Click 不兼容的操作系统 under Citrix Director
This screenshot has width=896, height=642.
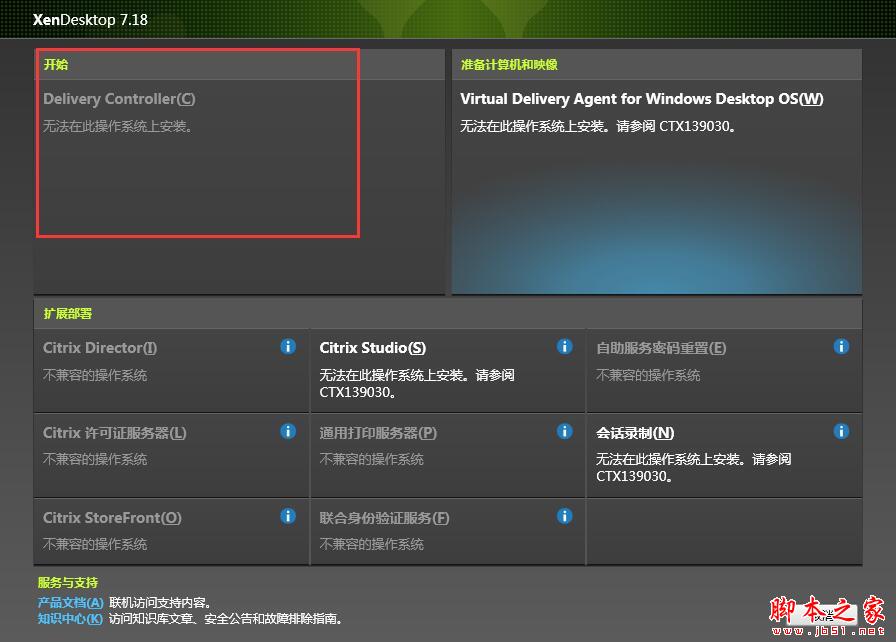click(x=95, y=375)
